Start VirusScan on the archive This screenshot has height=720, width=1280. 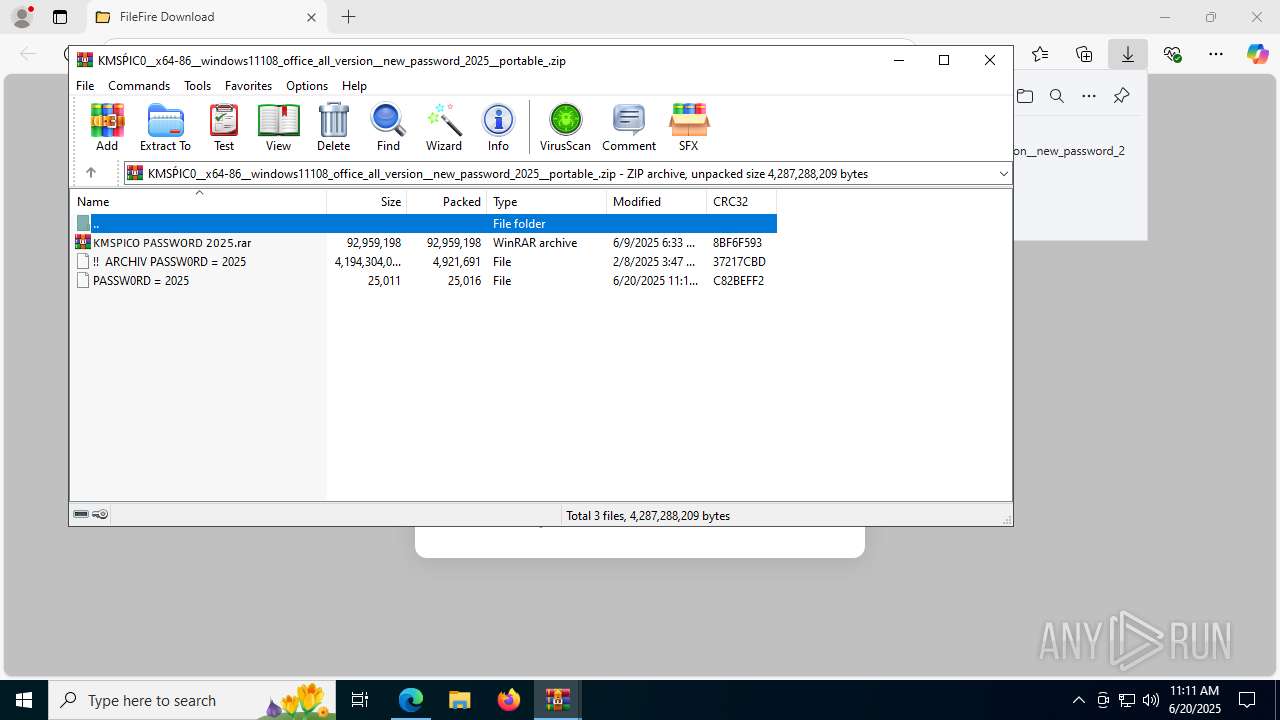tap(565, 127)
